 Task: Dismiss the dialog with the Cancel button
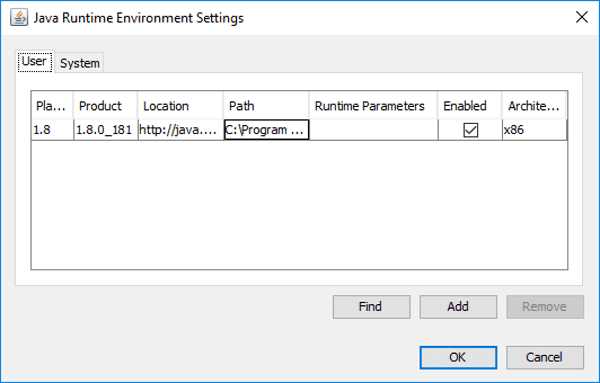(x=545, y=357)
